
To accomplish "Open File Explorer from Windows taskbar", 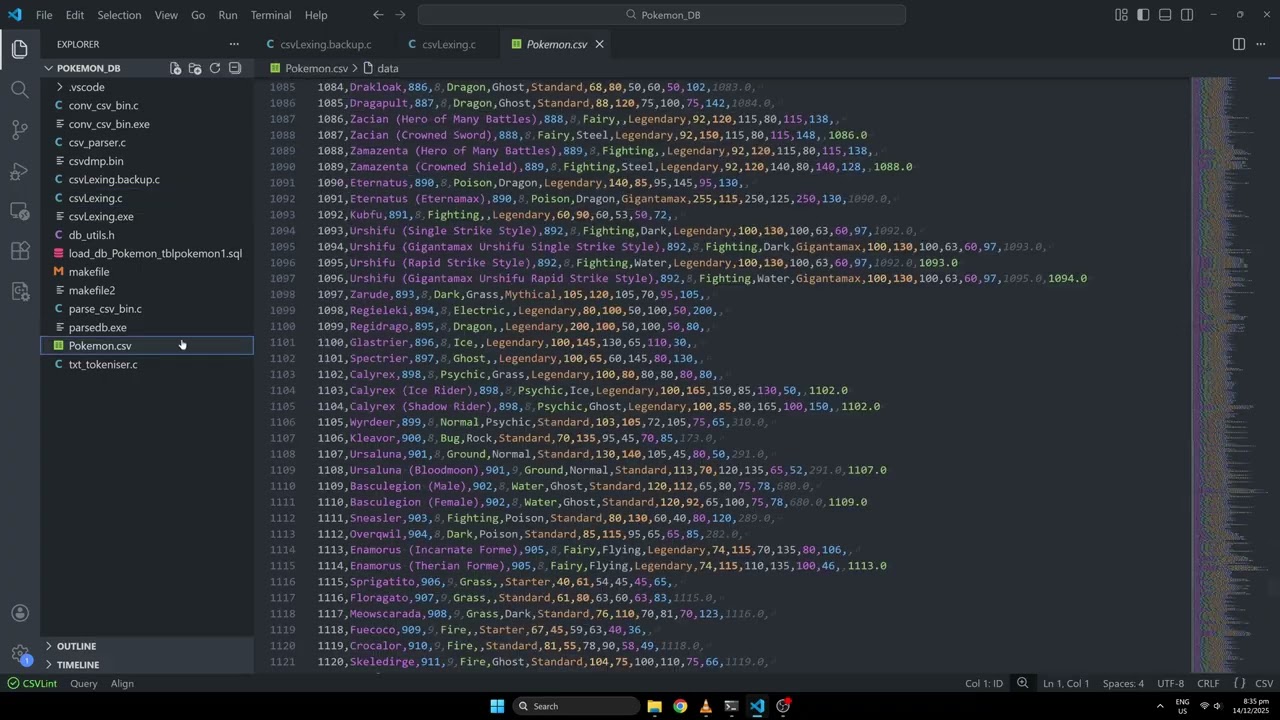I will (x=654, y=706).
